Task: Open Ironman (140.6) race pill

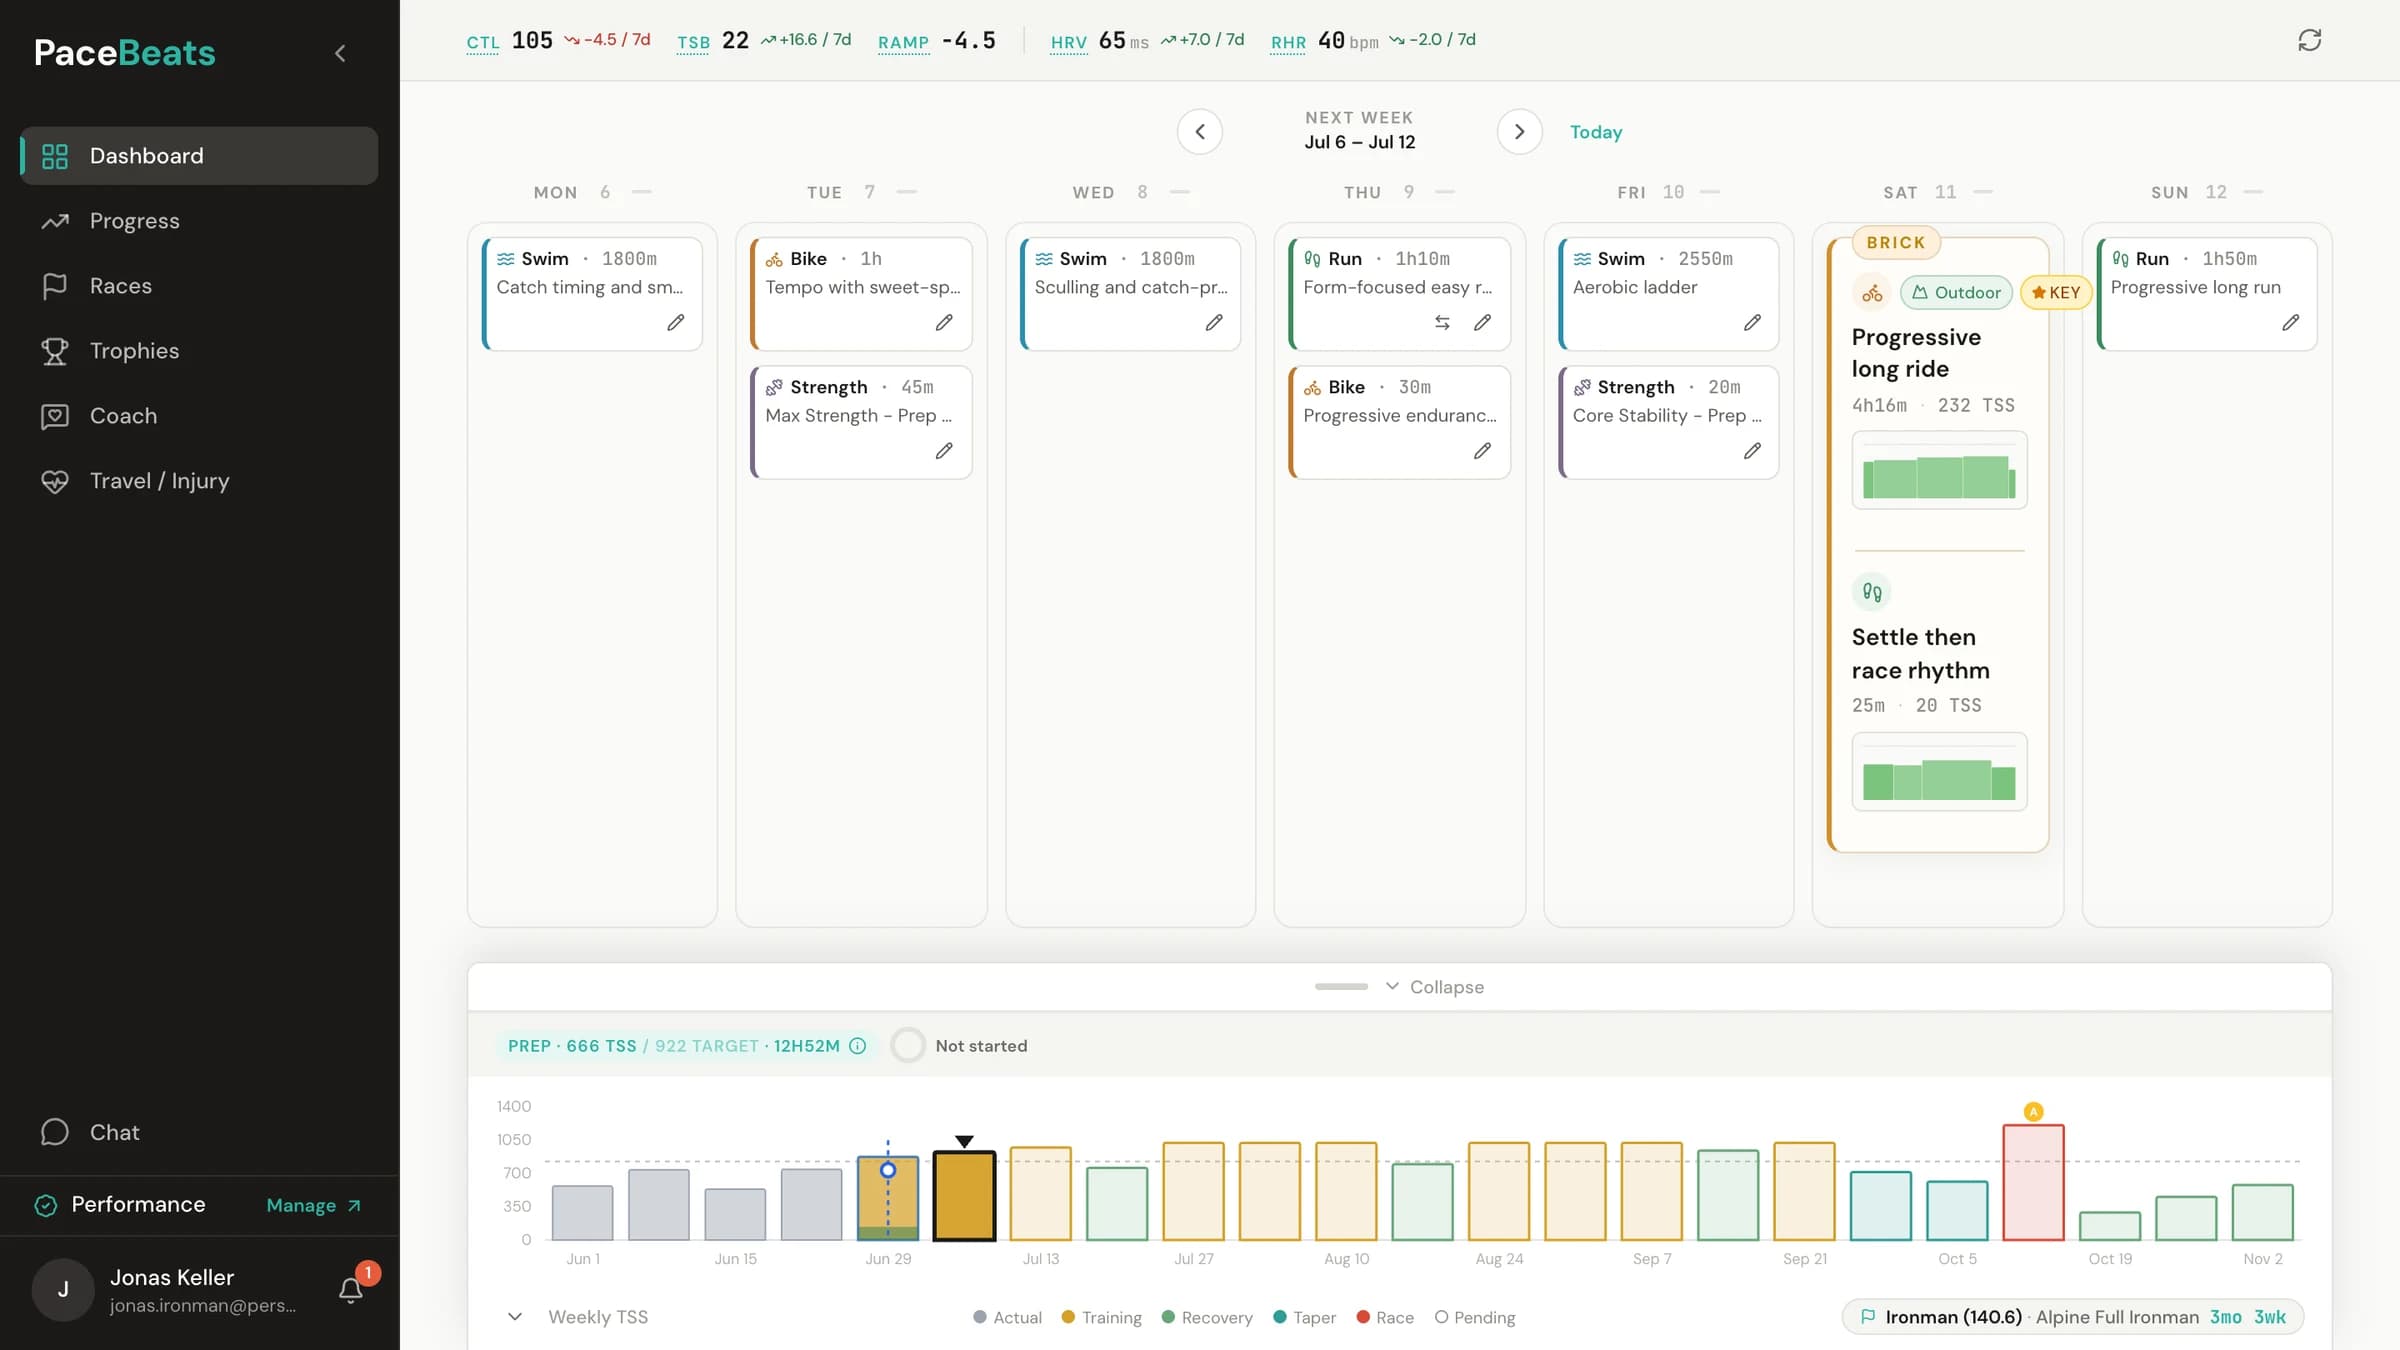Action: click(2073, 1317)
